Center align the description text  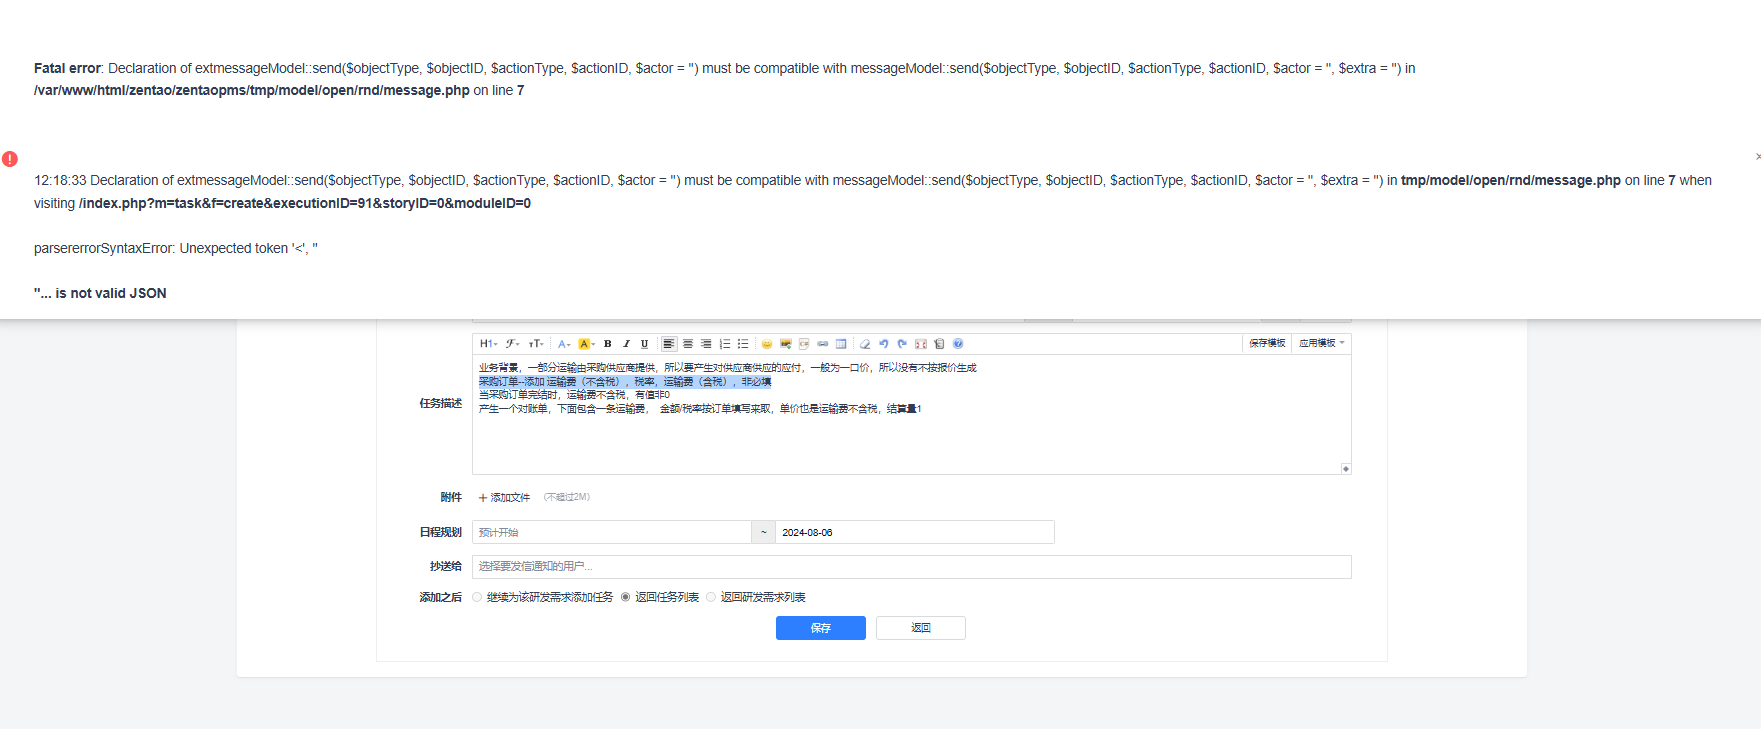[688, 344]
